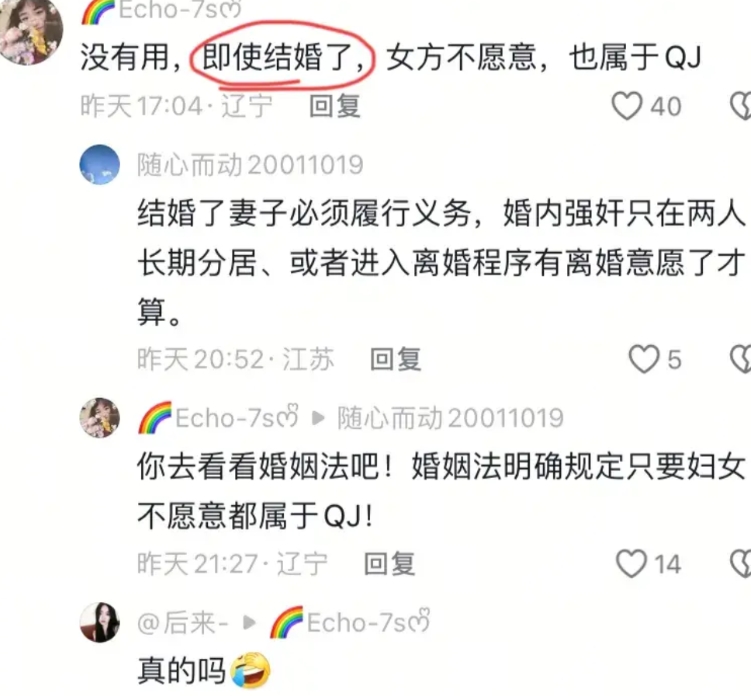Open Echo-7s avatar beside the reply

click(100, 417)
